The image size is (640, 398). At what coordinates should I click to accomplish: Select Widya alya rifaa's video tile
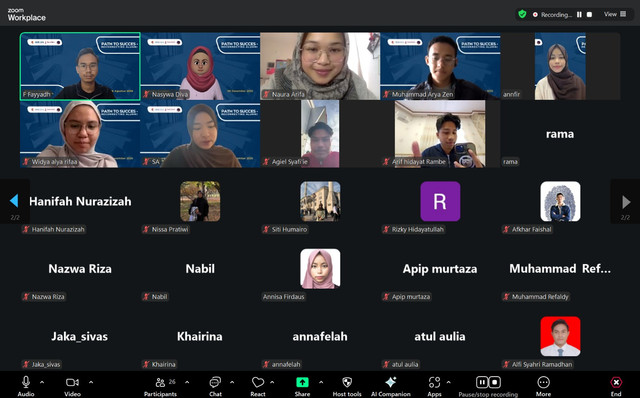80,134
